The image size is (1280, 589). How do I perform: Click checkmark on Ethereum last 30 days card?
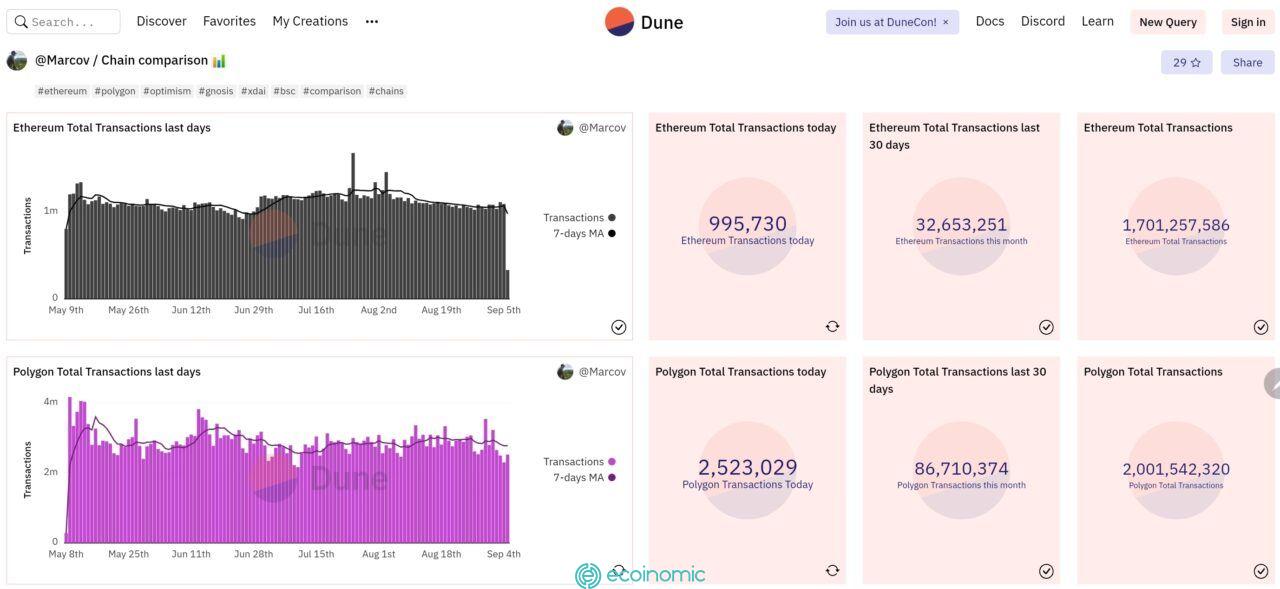point(1046,327)
